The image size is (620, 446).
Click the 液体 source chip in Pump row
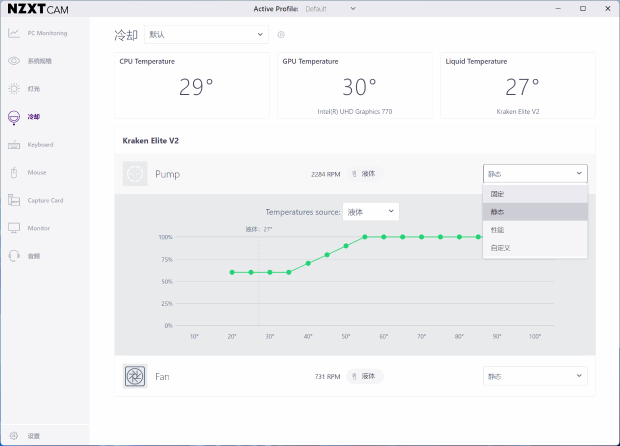click(x=364, y=174)
